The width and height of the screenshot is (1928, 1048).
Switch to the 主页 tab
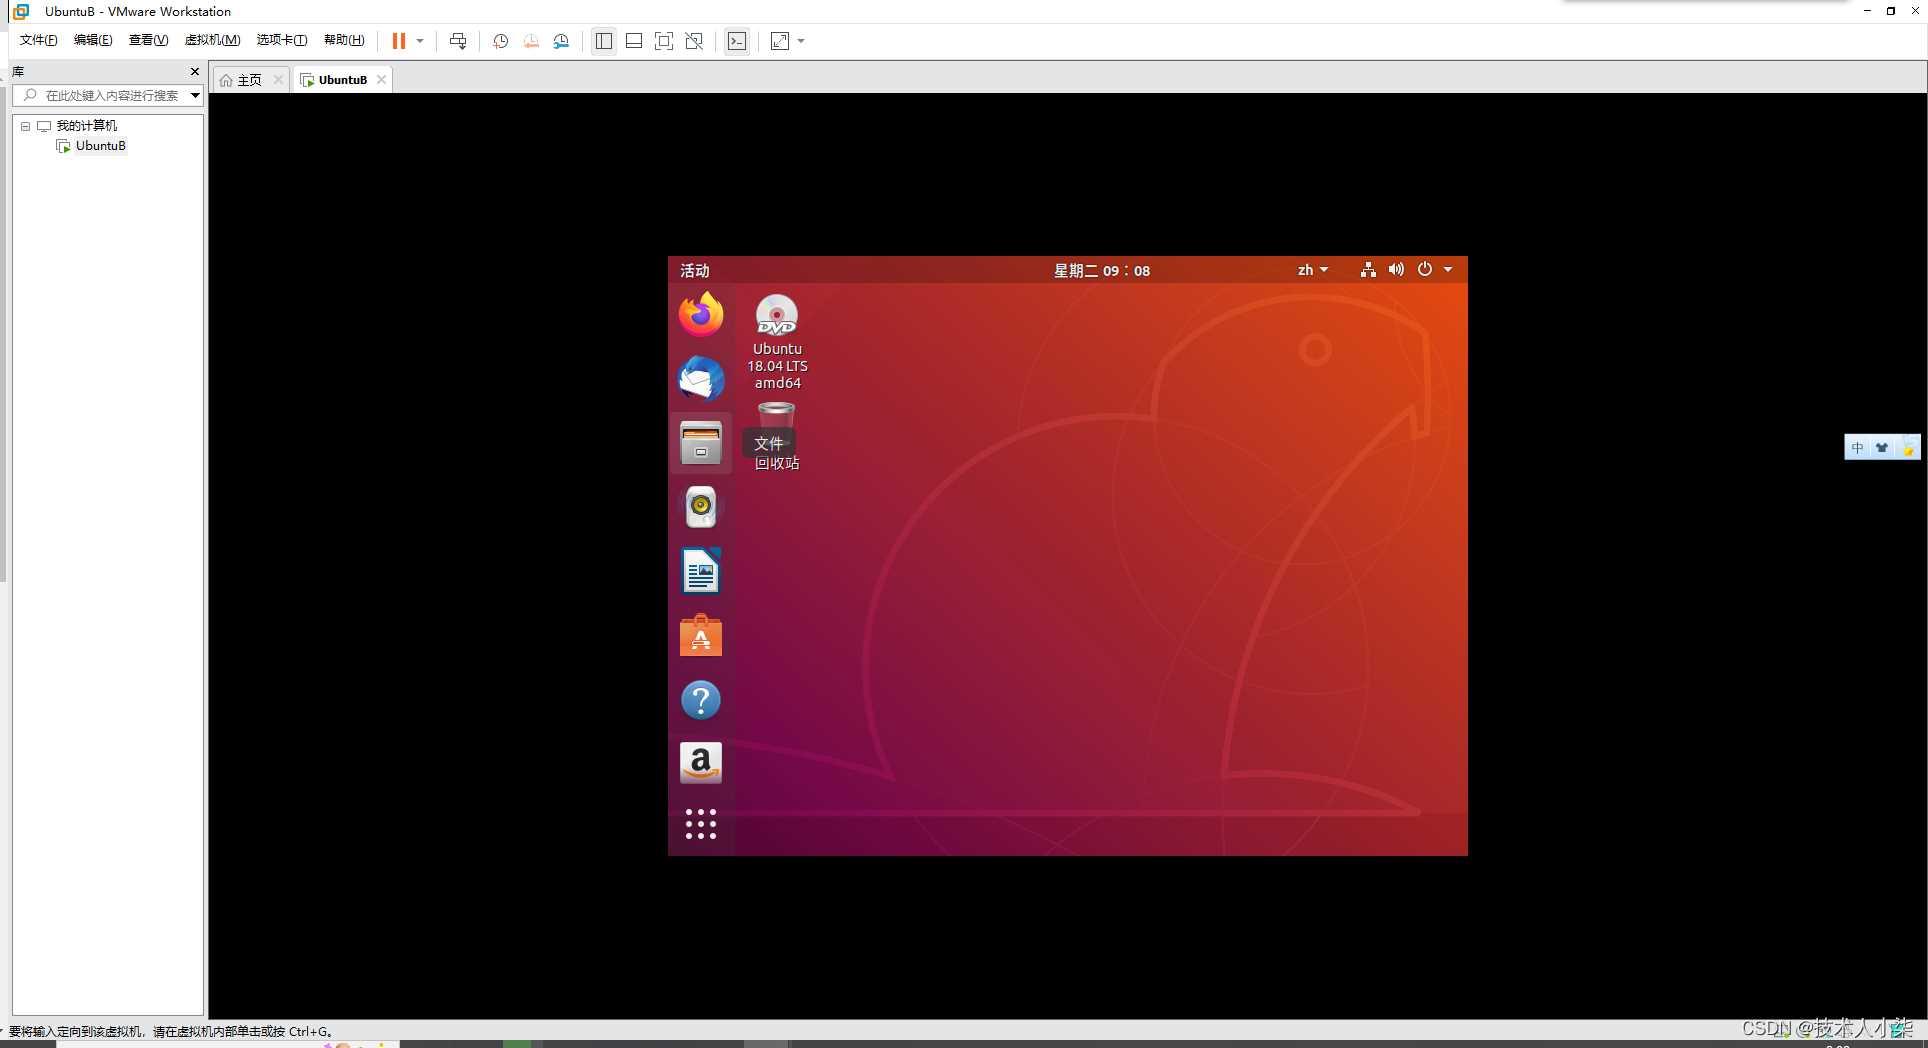pyautogui.click(x=250, y=80)
